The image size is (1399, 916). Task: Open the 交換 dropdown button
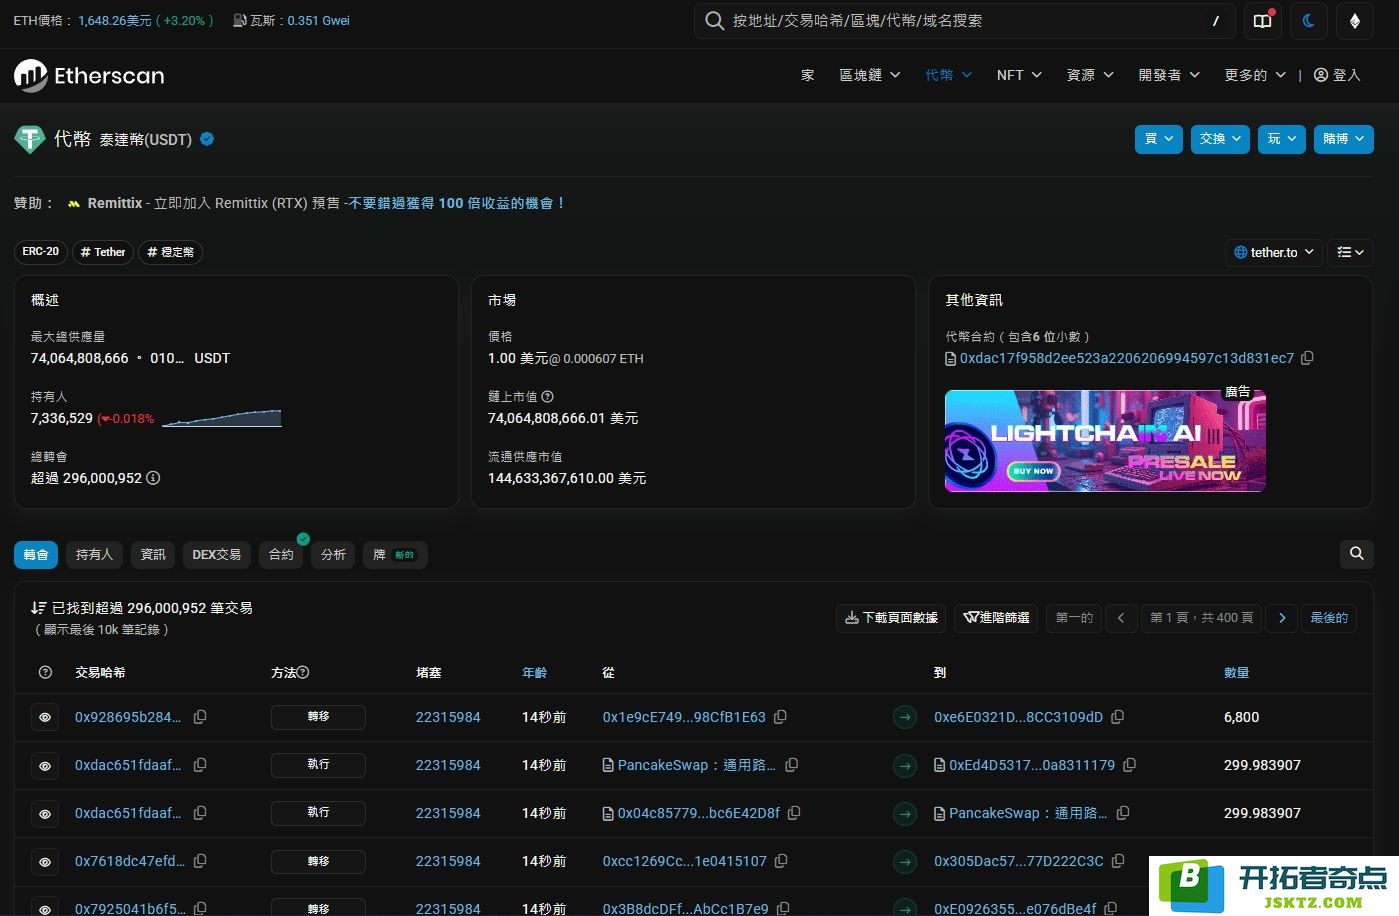pyautogui.click(x=1220, y=139)
